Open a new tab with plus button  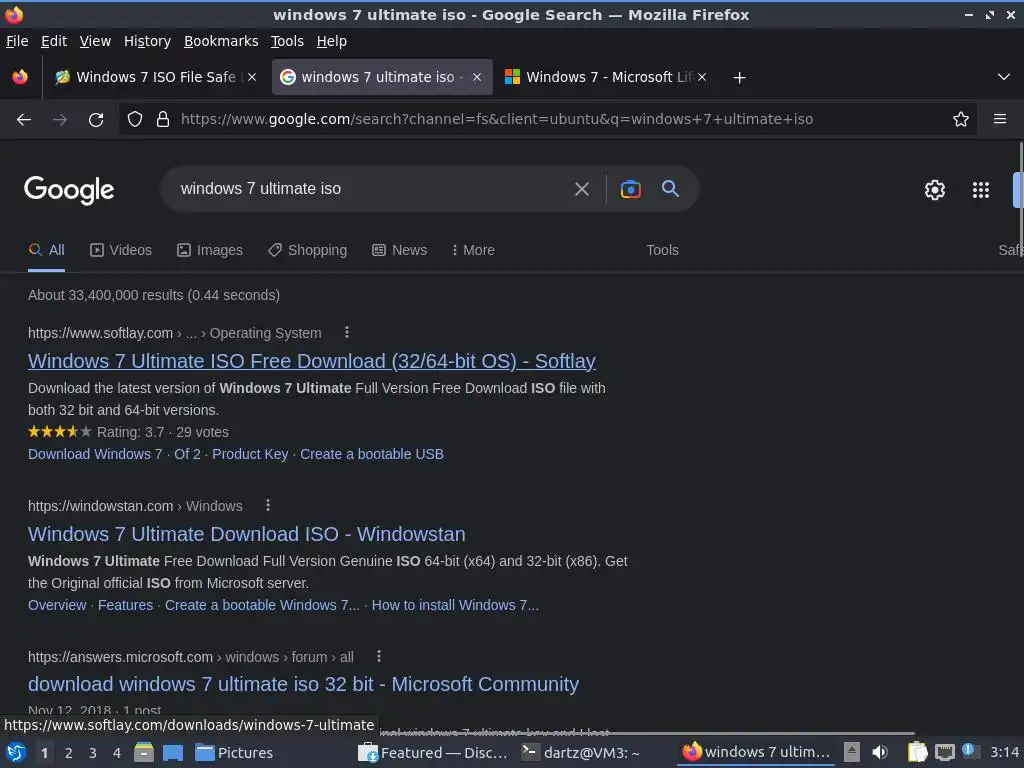739,78
